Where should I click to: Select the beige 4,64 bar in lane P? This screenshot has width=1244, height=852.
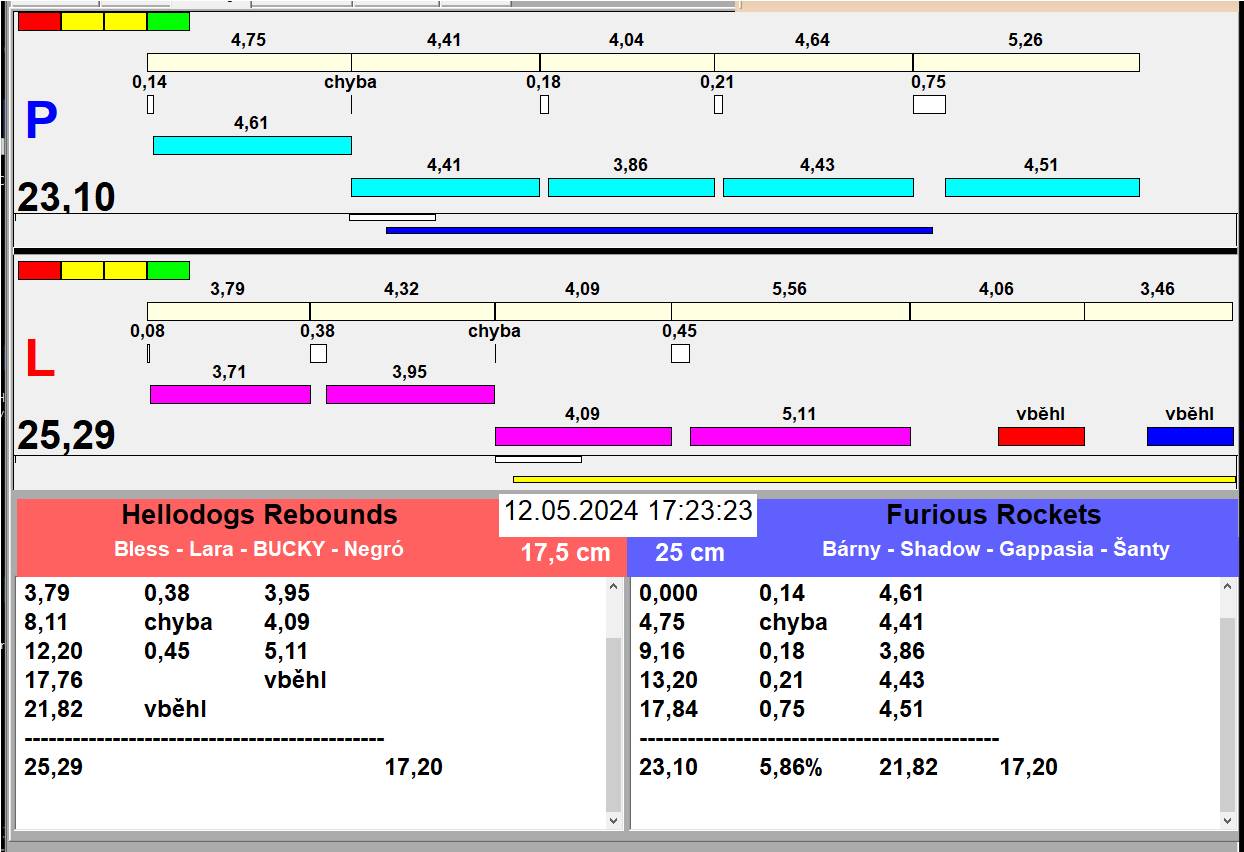[x=813, y=62]
